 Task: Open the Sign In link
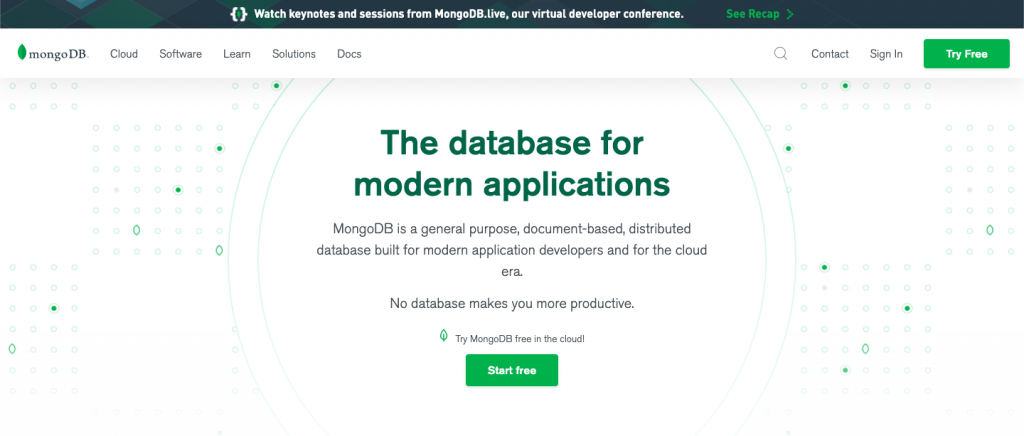tap(886, 54)
